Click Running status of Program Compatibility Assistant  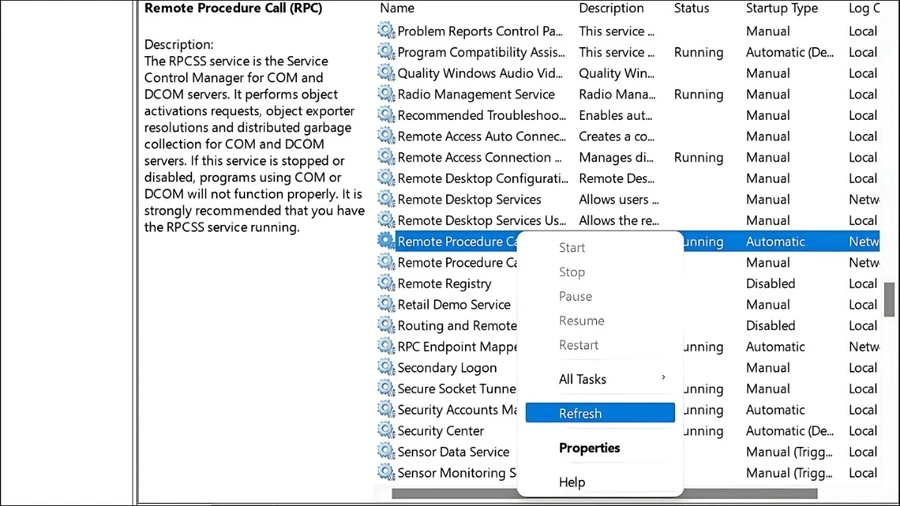(x=699, y=52)
